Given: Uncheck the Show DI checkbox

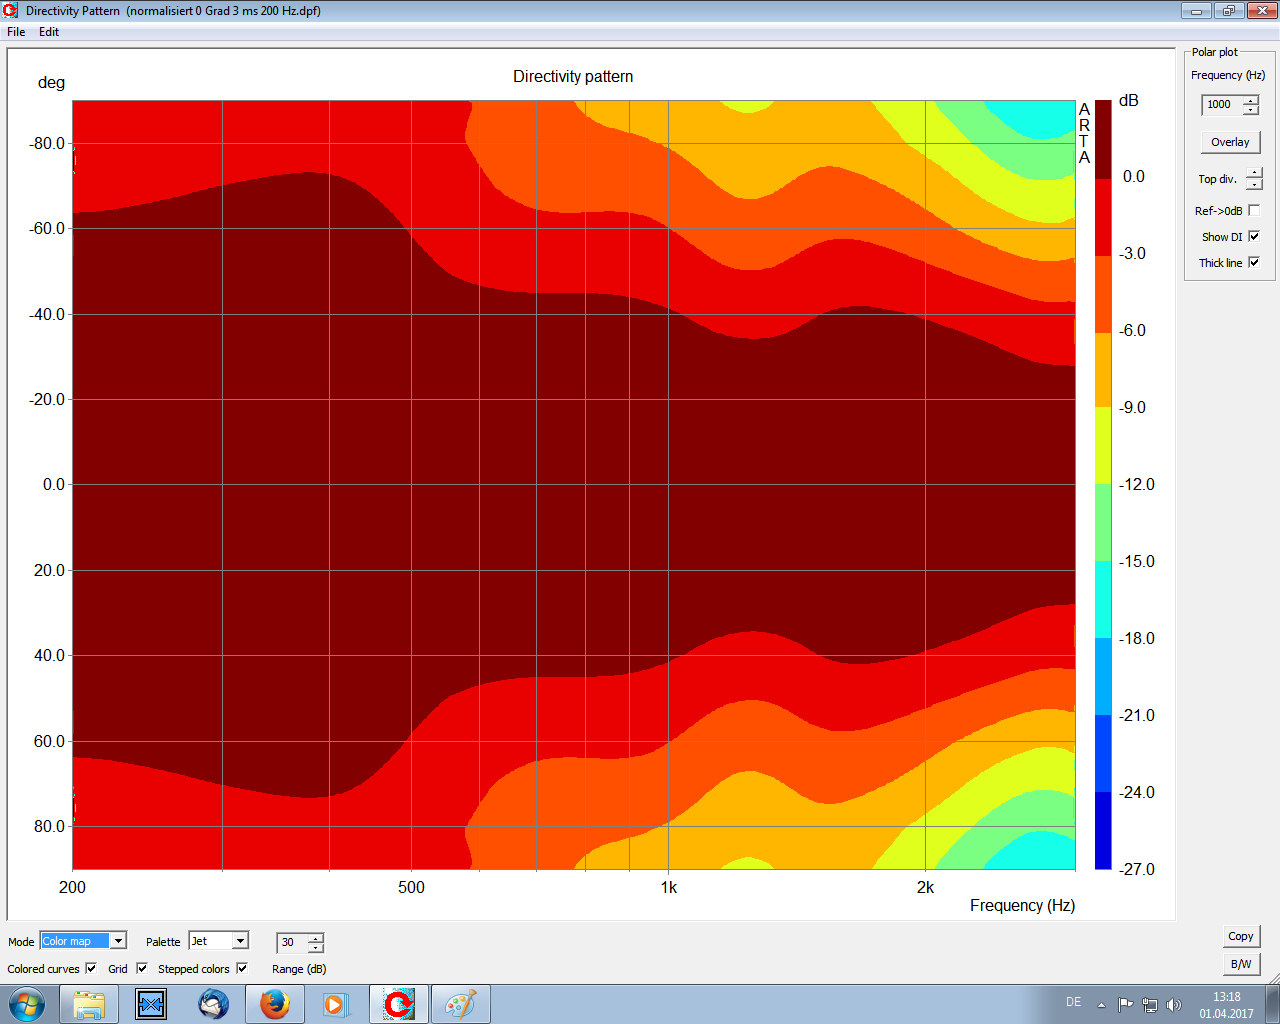Looking at the screenshot, I should [1254, 237].
